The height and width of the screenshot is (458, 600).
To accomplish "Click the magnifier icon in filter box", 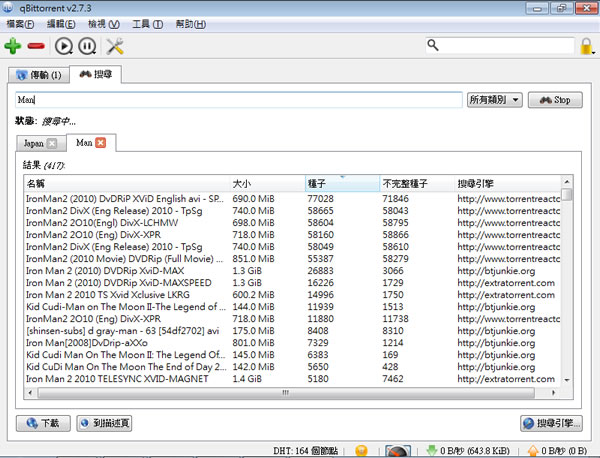I will tap(432, 45).
